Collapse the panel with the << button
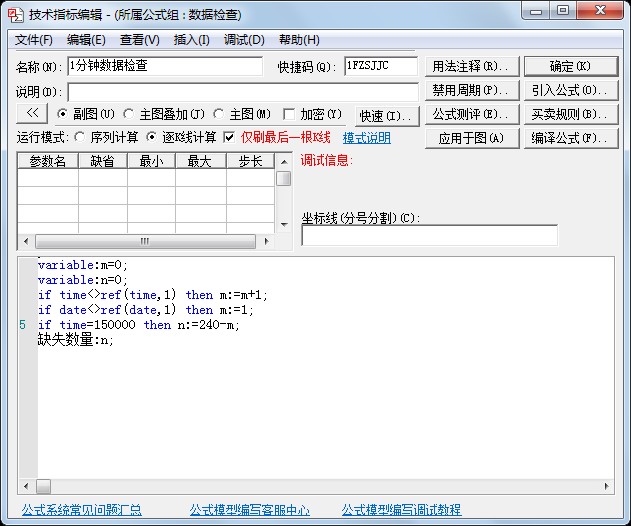631x526 pixels. pyautogui.click(x=32, y=114)
